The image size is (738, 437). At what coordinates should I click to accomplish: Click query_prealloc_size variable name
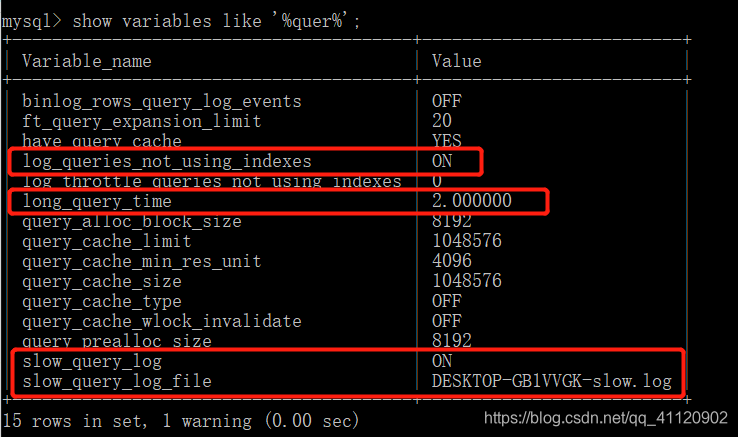tap(117, 341)
